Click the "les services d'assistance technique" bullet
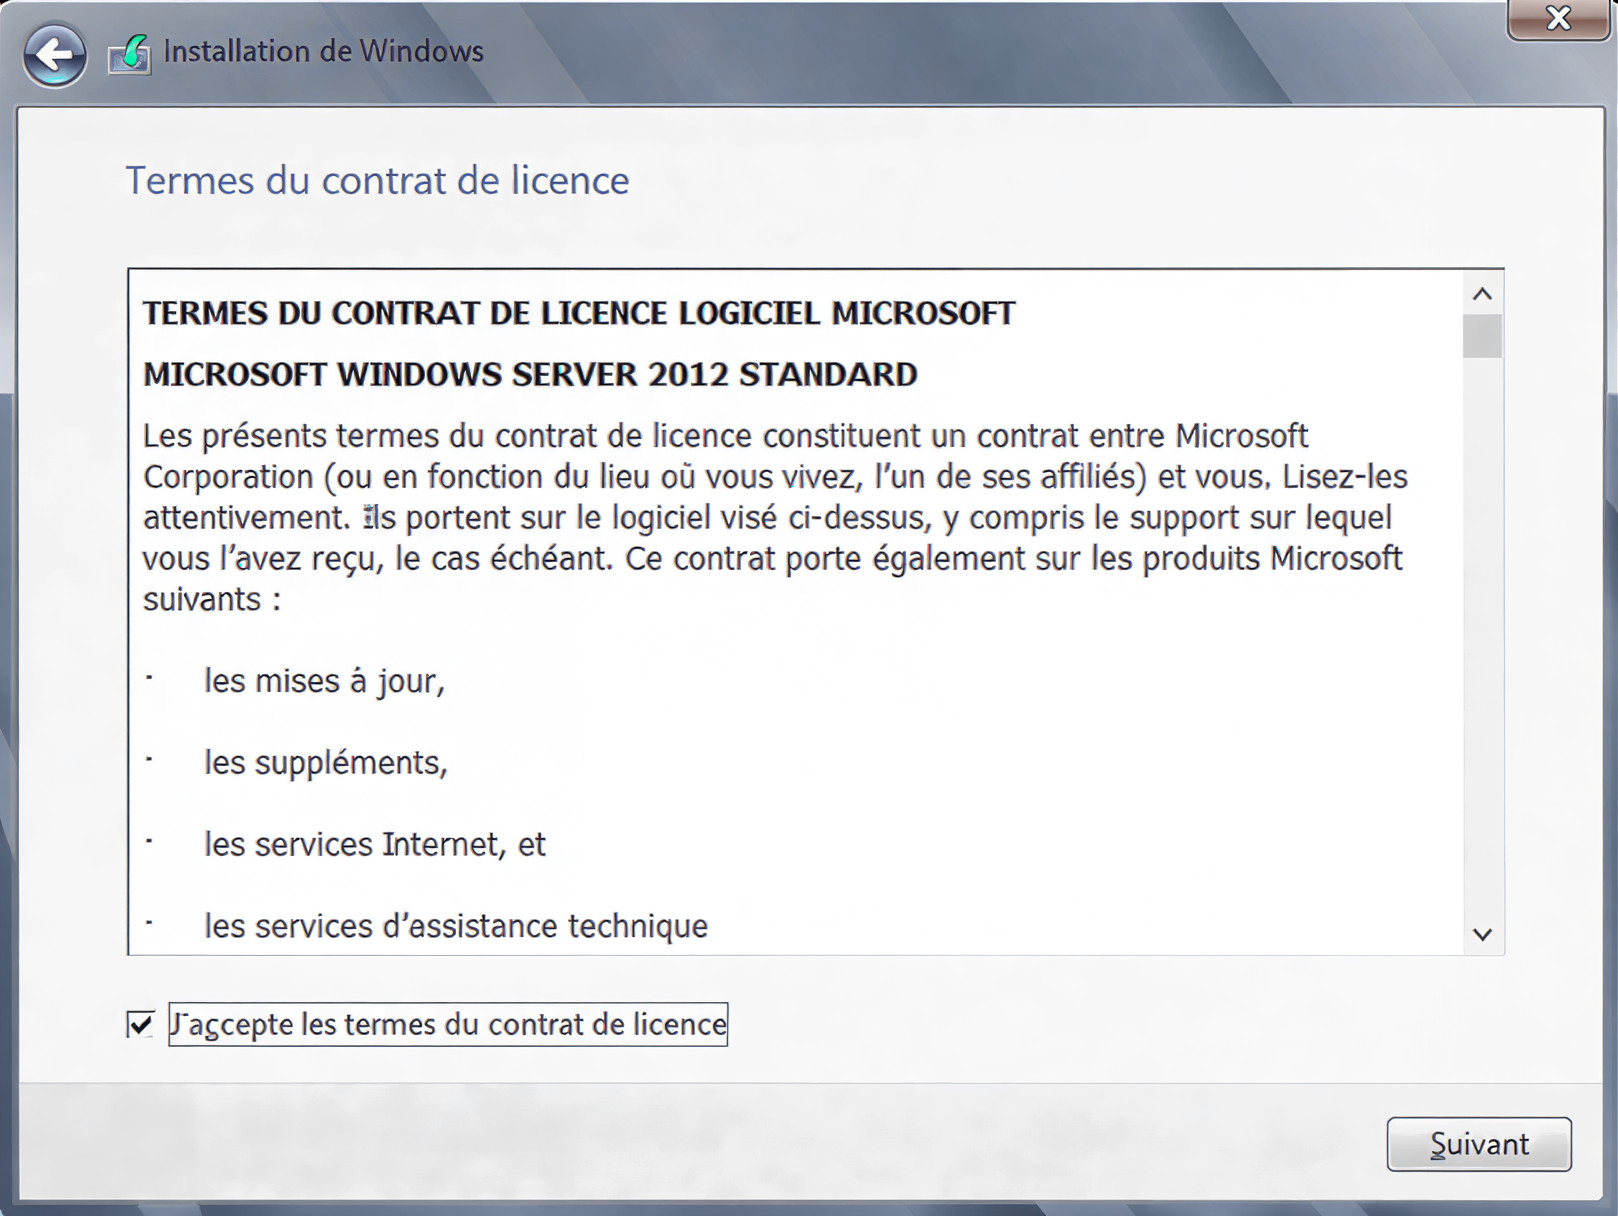Viewport: 1618px width, 1216px height. (456, 926)
